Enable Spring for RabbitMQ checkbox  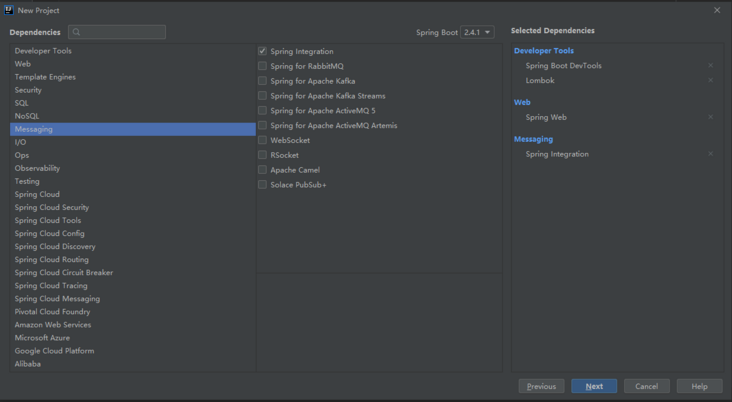262,66
